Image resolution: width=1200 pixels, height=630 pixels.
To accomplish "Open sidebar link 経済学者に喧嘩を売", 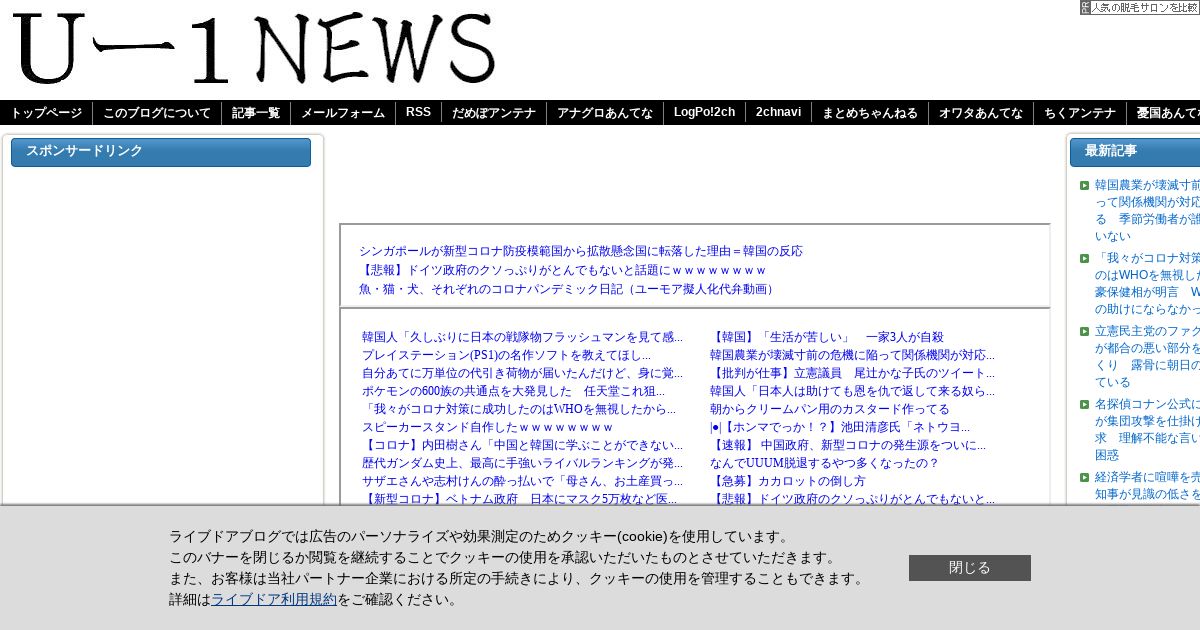I will point(1147,487).
